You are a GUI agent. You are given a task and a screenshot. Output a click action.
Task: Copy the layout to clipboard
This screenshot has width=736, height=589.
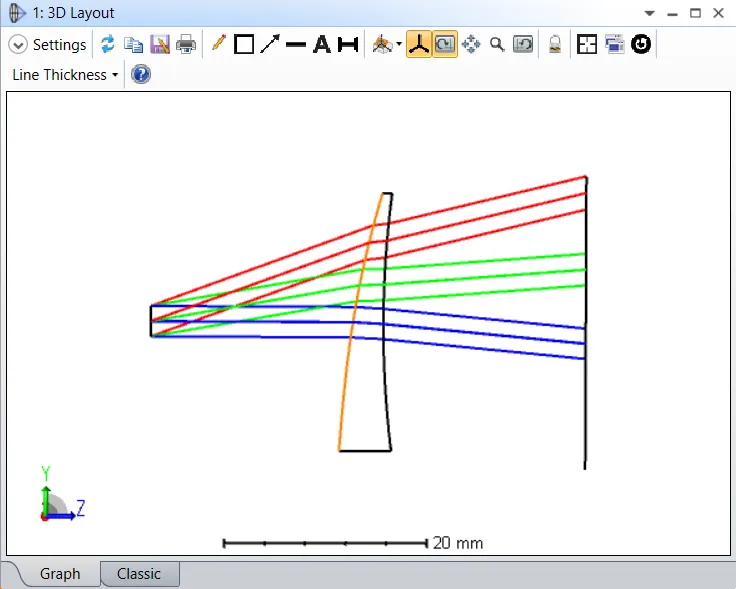pyautogui.click(x=133, y=45)
